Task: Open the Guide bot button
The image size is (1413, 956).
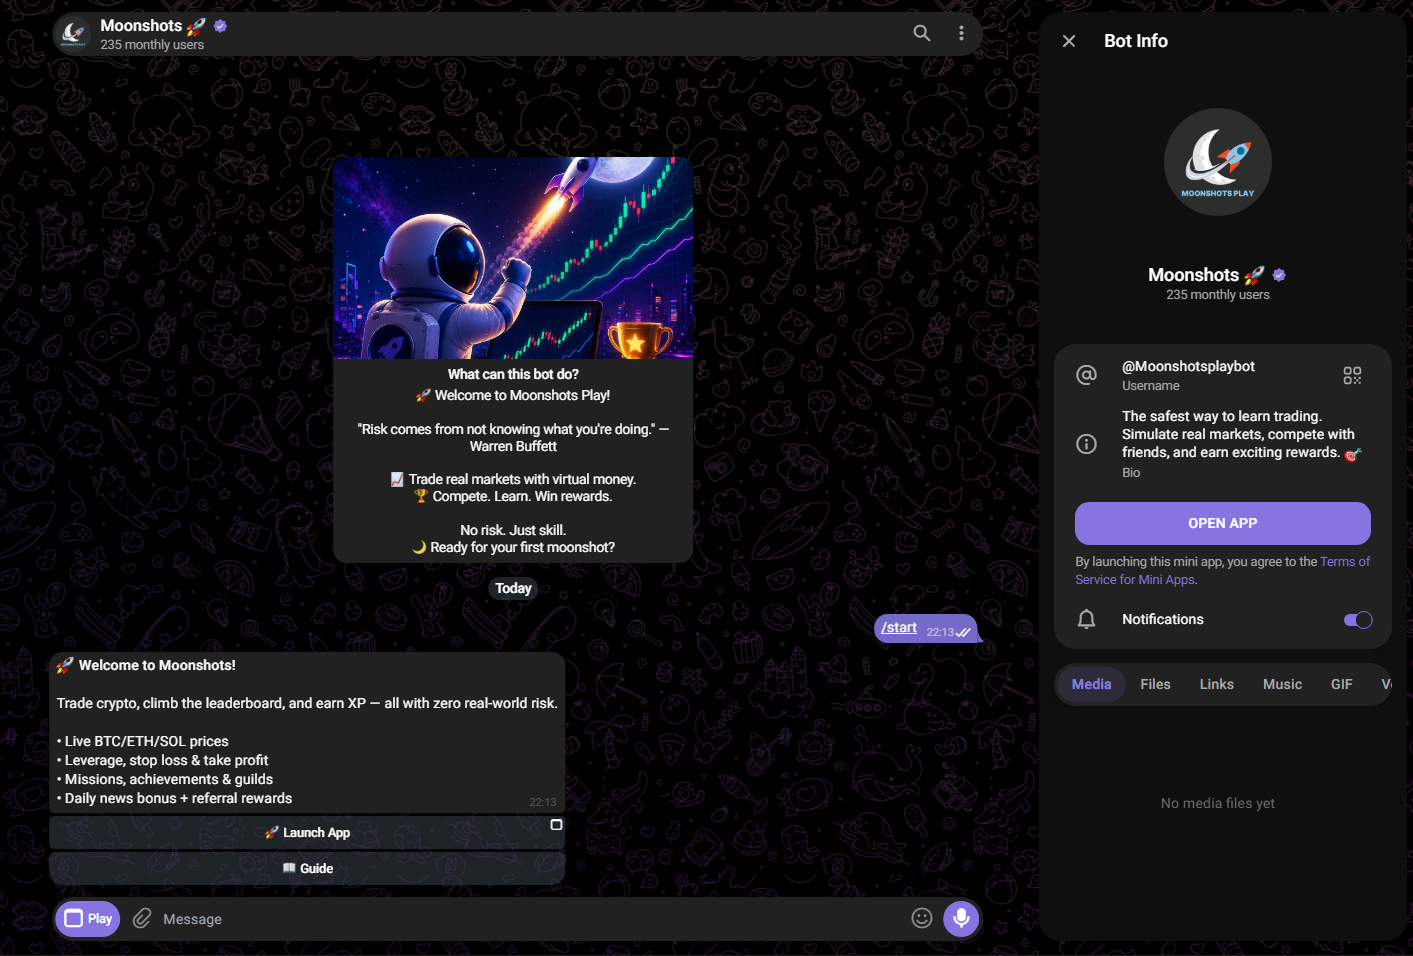Action: coord(307,868)
